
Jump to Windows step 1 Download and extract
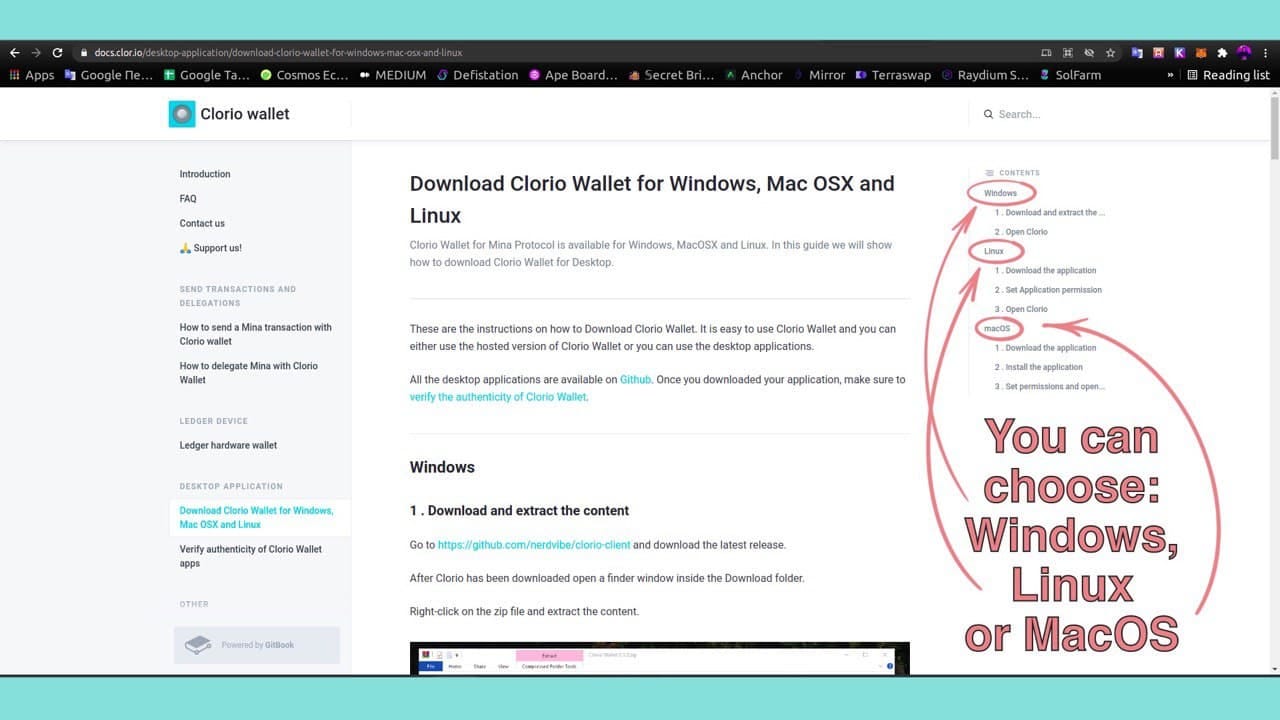(1050, 212)
